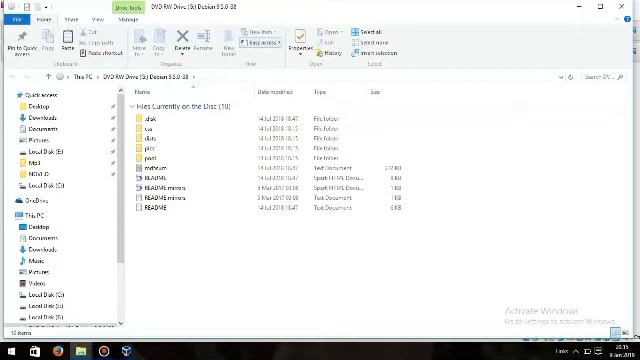
Task: Click the Paste shortcut command
Action: pyautogui.click(x=101, y=53)
